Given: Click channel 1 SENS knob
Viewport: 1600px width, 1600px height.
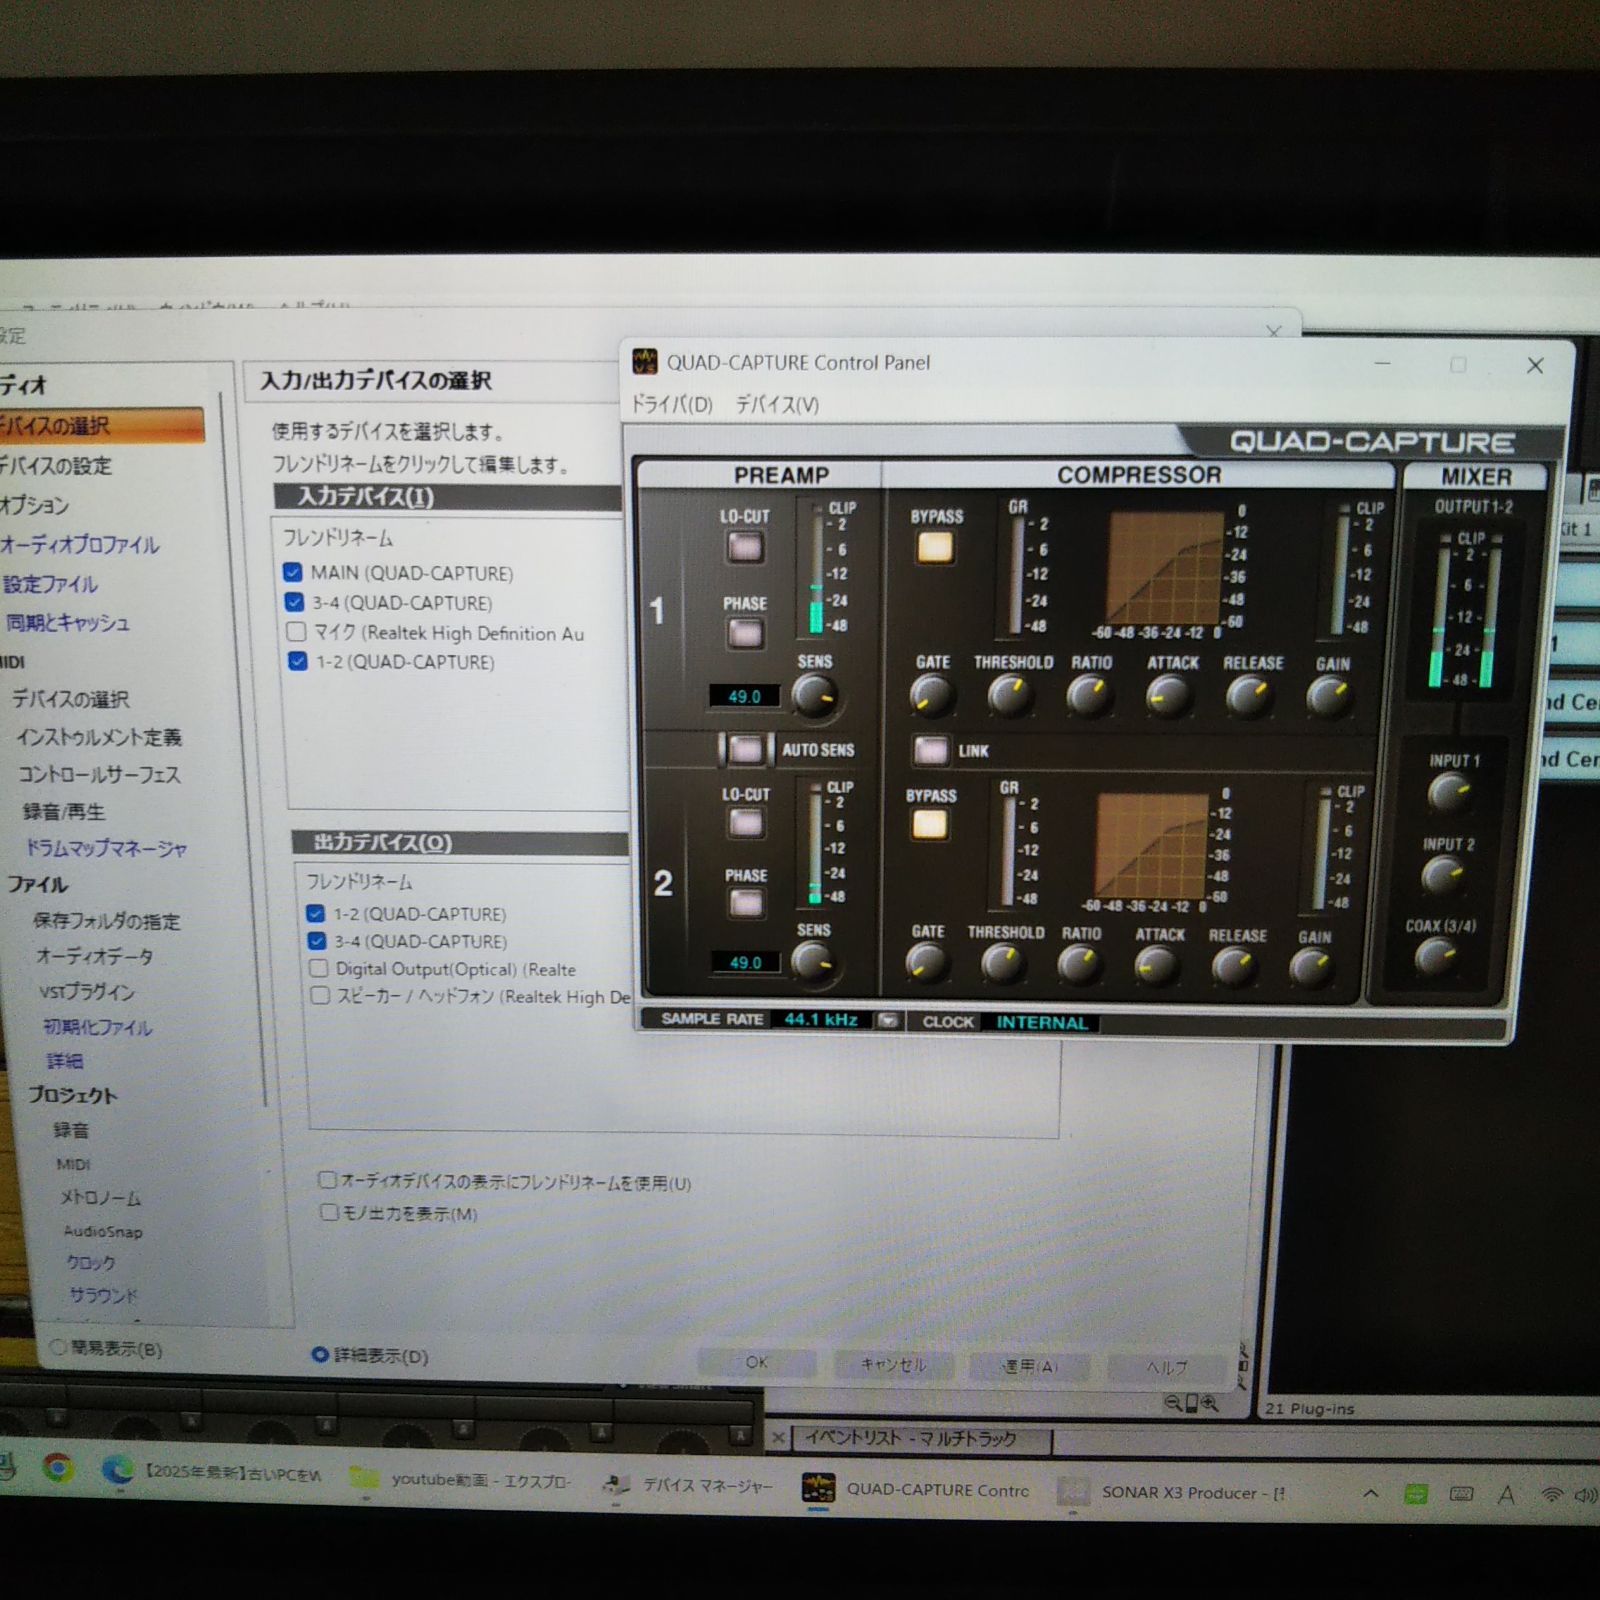Looking at the screenshot, I should coord(815,695).
